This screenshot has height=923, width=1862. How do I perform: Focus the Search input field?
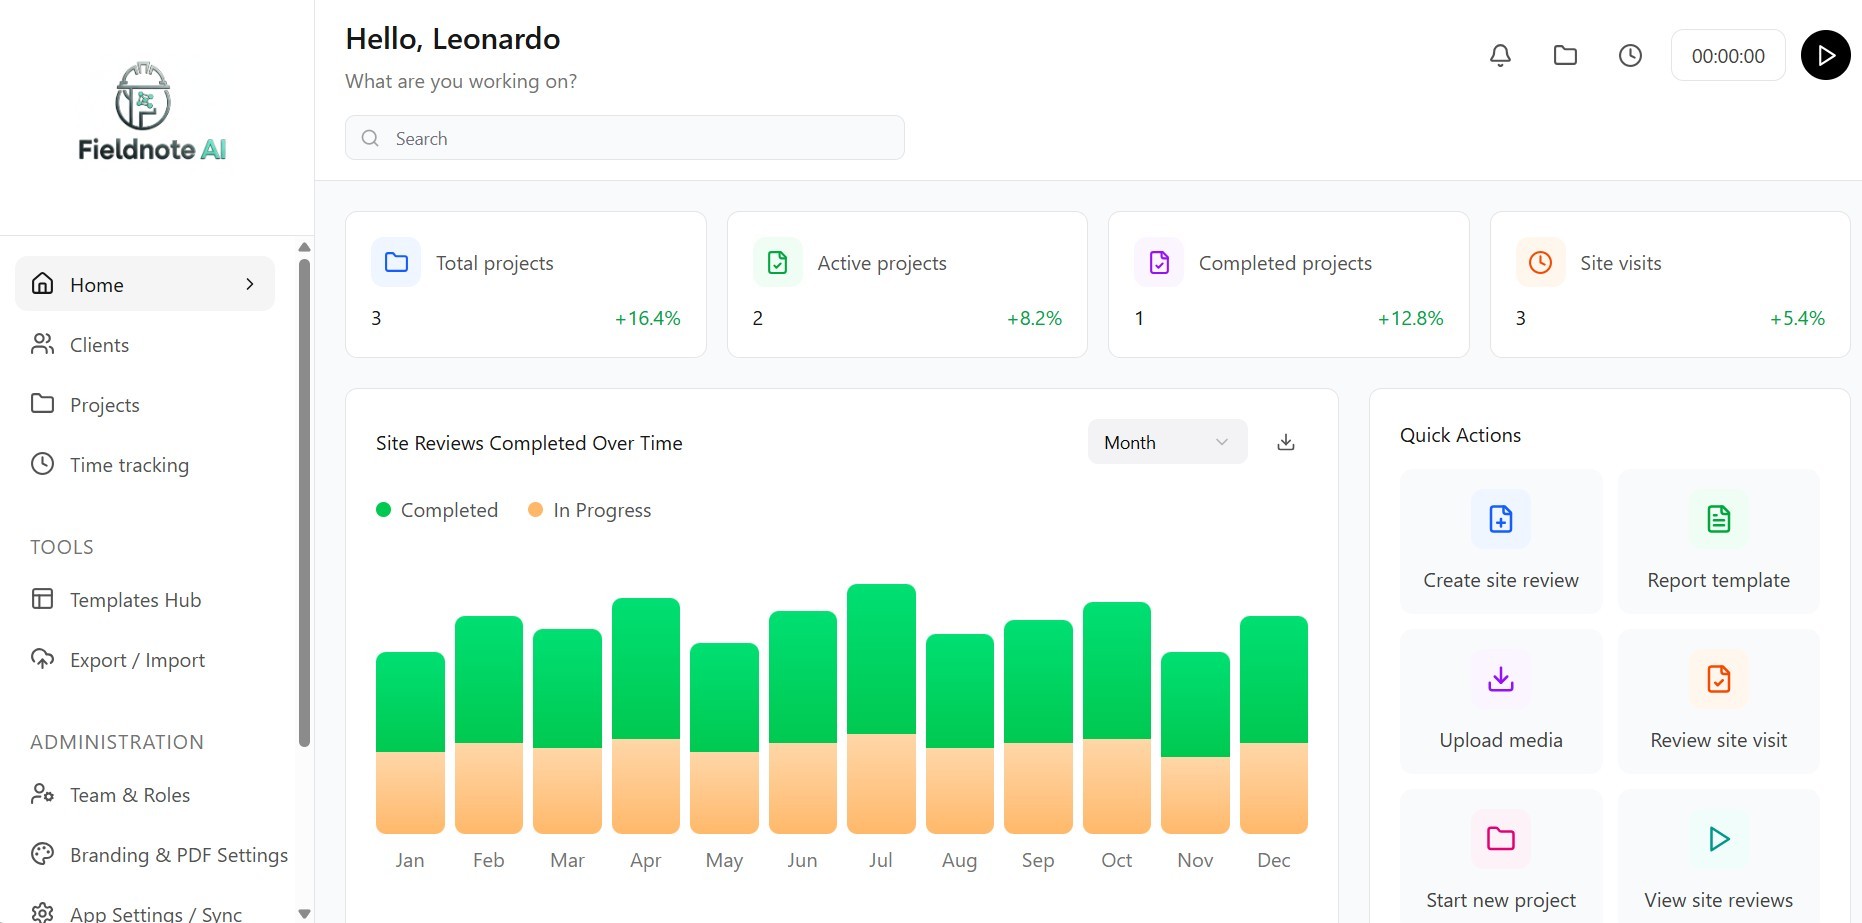pos(625,138)
